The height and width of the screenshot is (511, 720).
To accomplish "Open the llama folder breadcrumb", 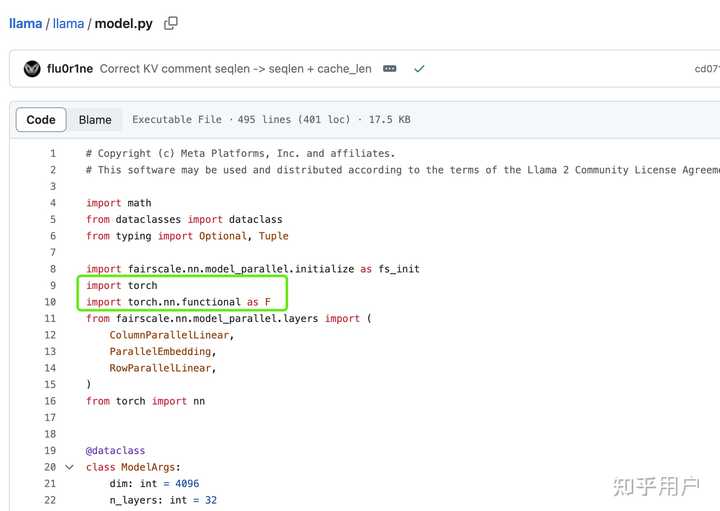I will [68, 23].
